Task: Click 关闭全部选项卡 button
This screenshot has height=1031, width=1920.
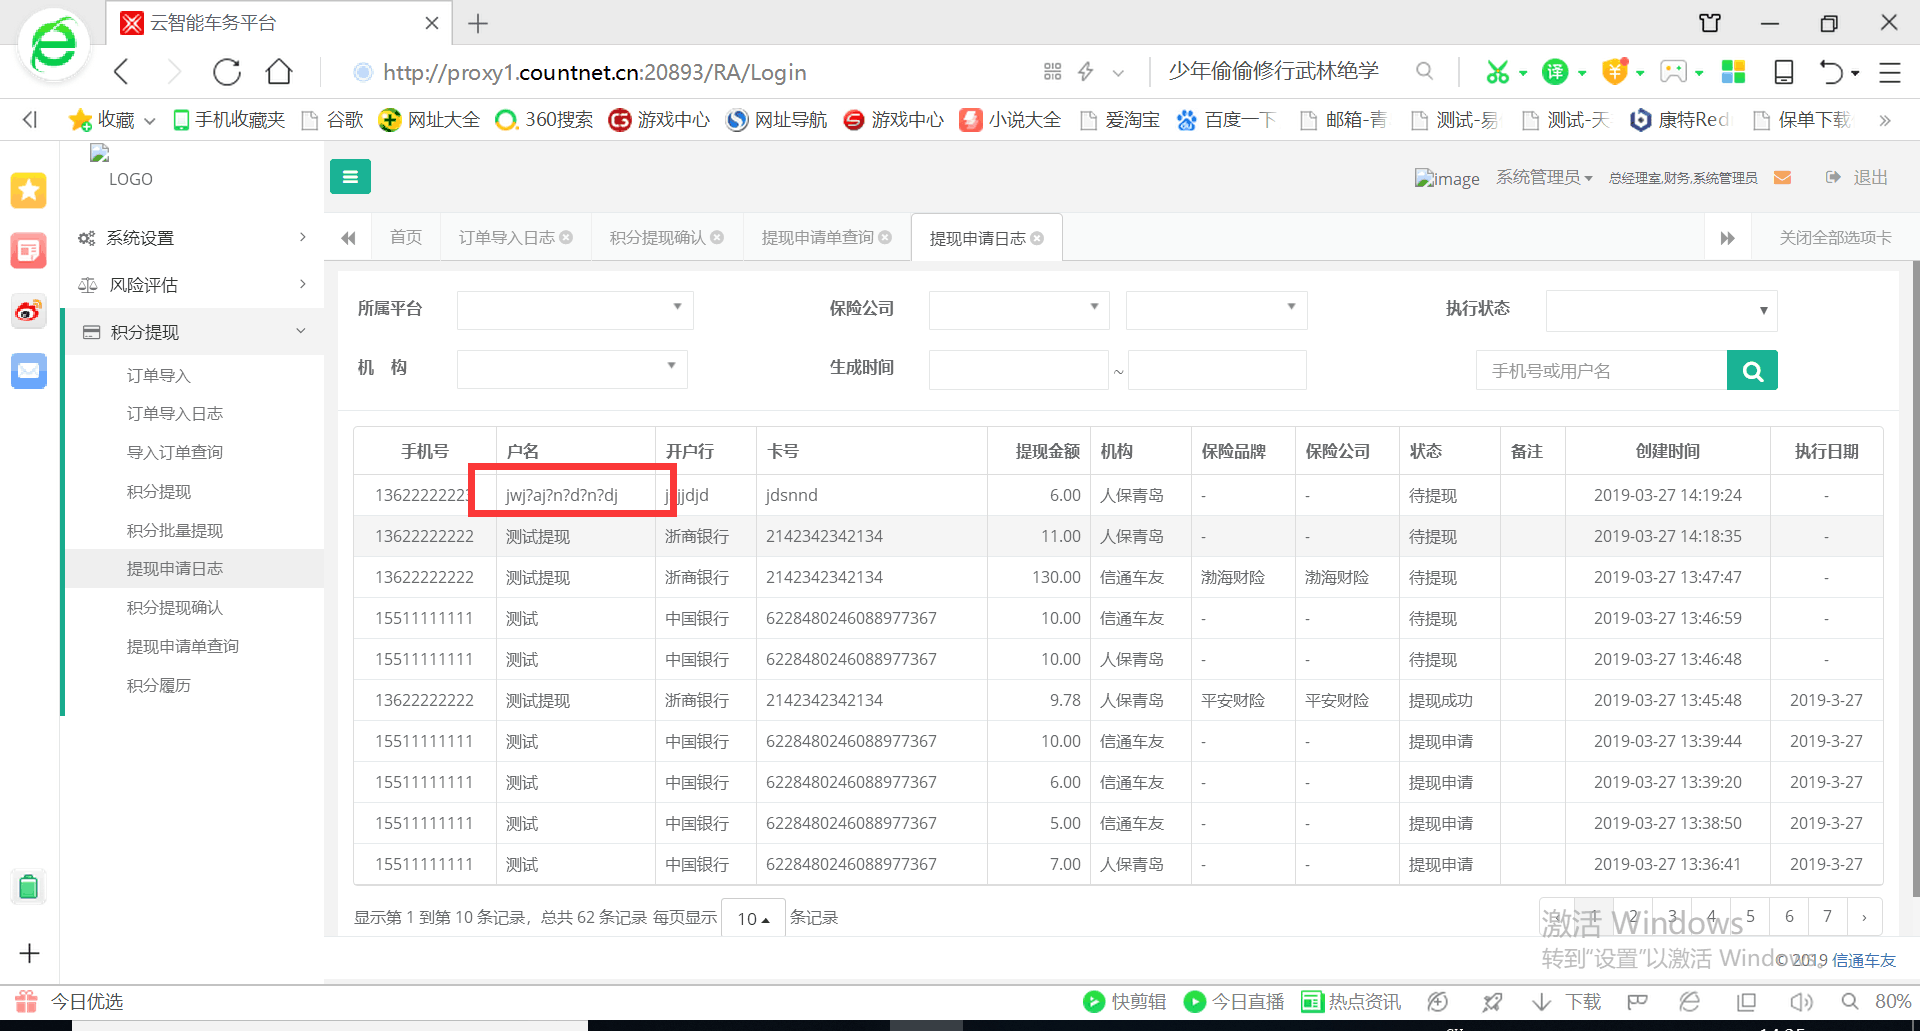Action: 1834,238
